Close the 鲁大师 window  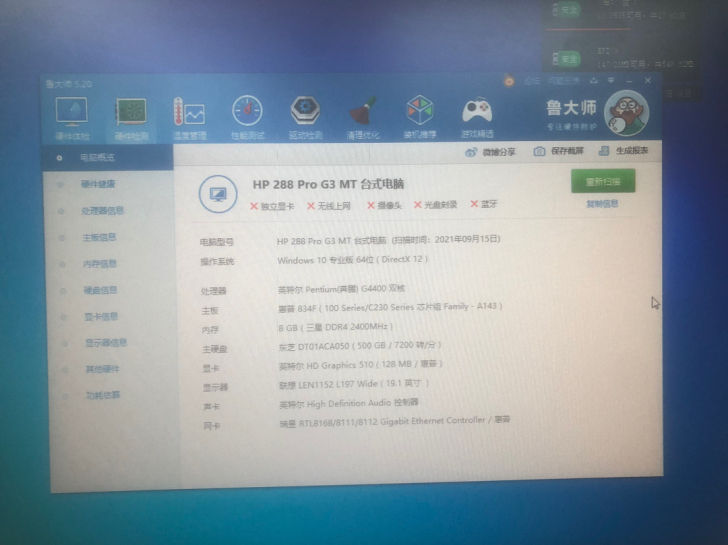point(648,80)
